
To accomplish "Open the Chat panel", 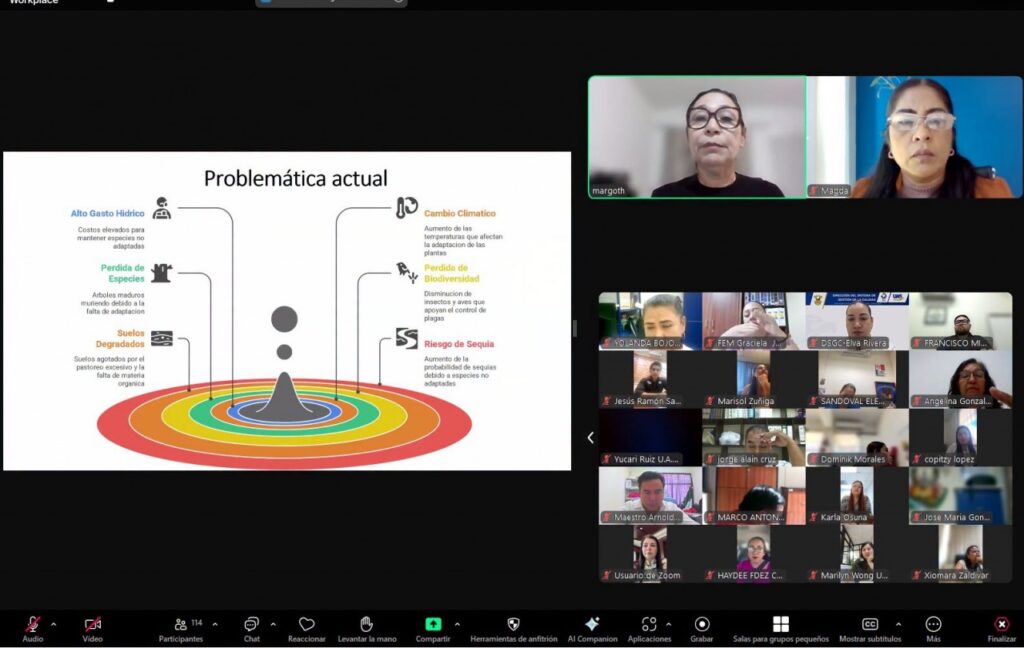I will coord(251,630).
